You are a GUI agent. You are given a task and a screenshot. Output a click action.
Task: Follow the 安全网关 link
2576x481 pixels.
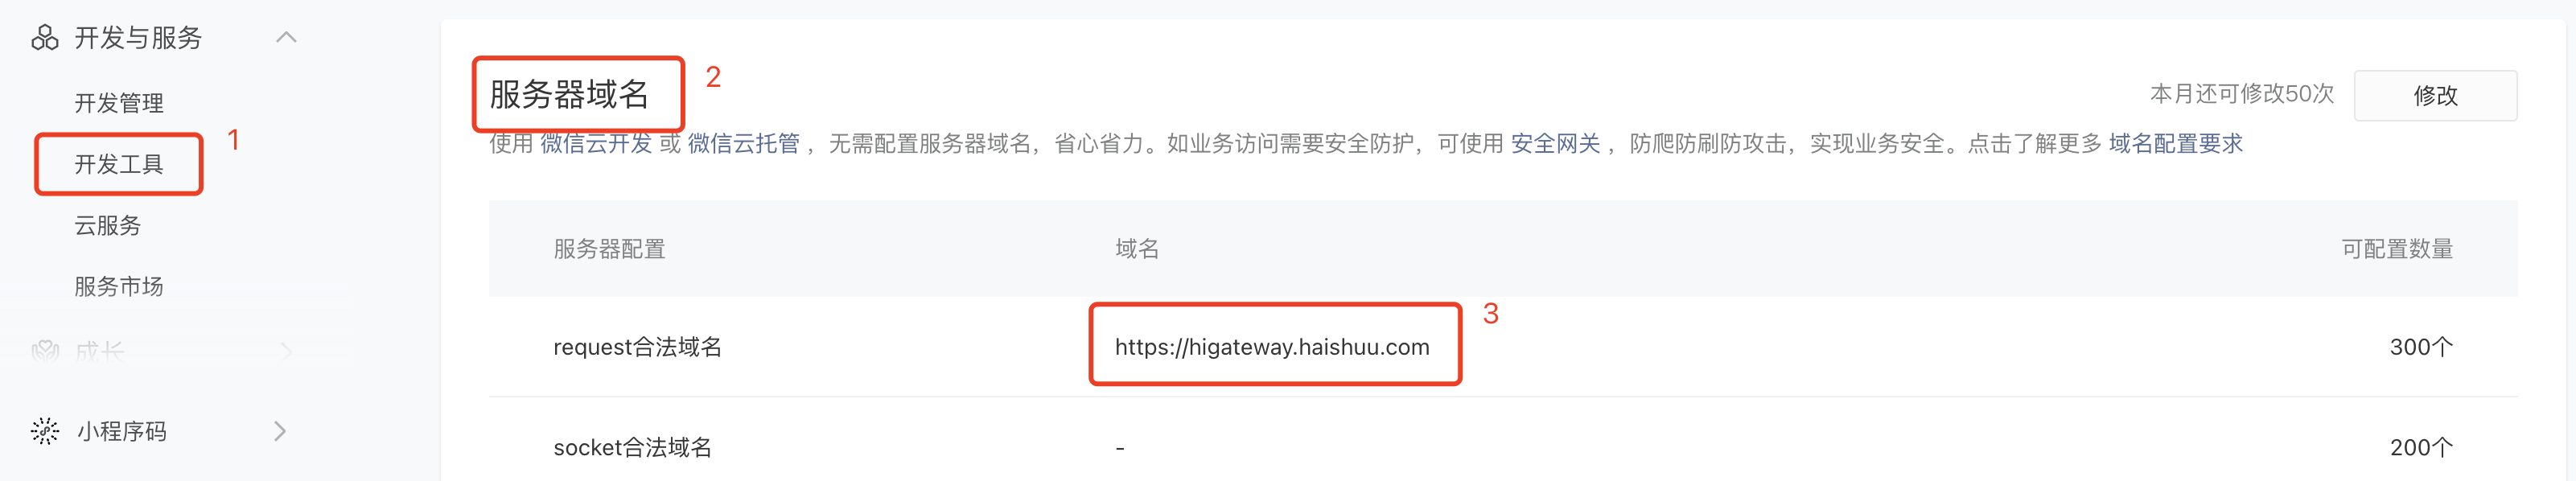tap(1555, 144)
